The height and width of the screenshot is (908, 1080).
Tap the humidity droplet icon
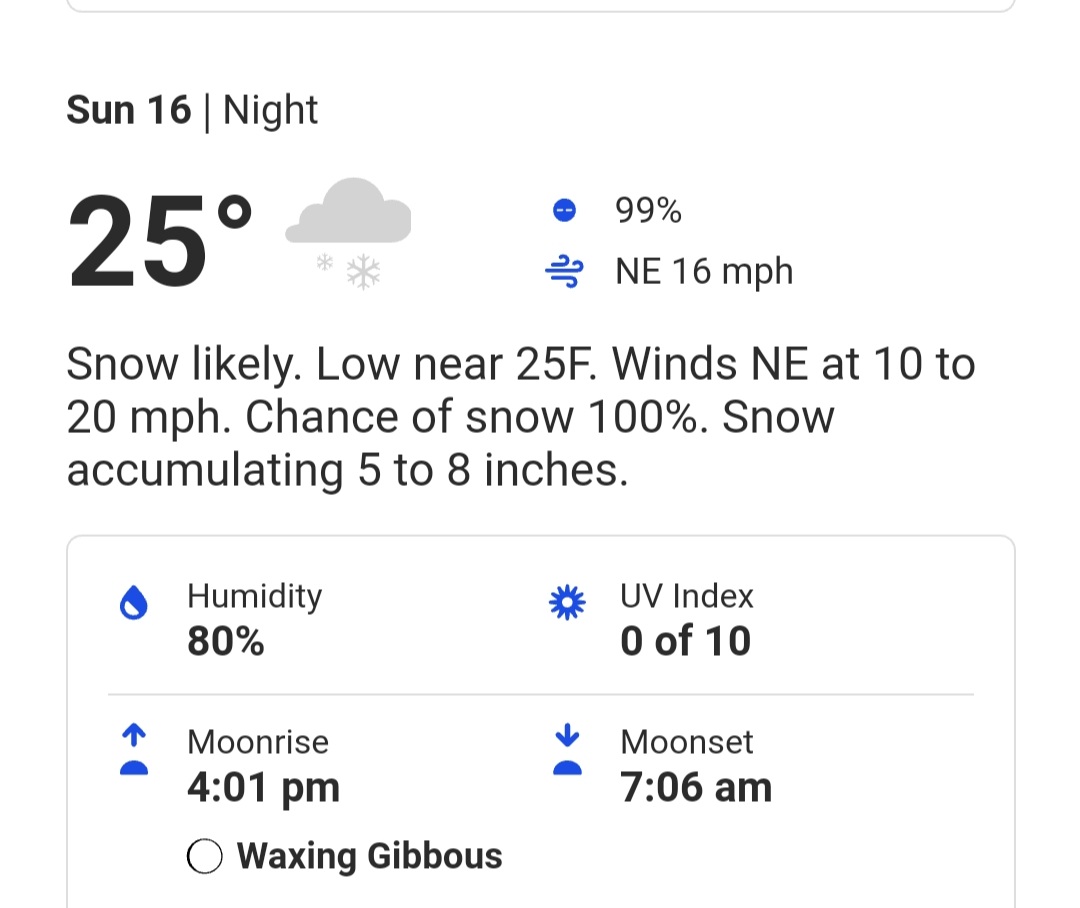[134, 603]
